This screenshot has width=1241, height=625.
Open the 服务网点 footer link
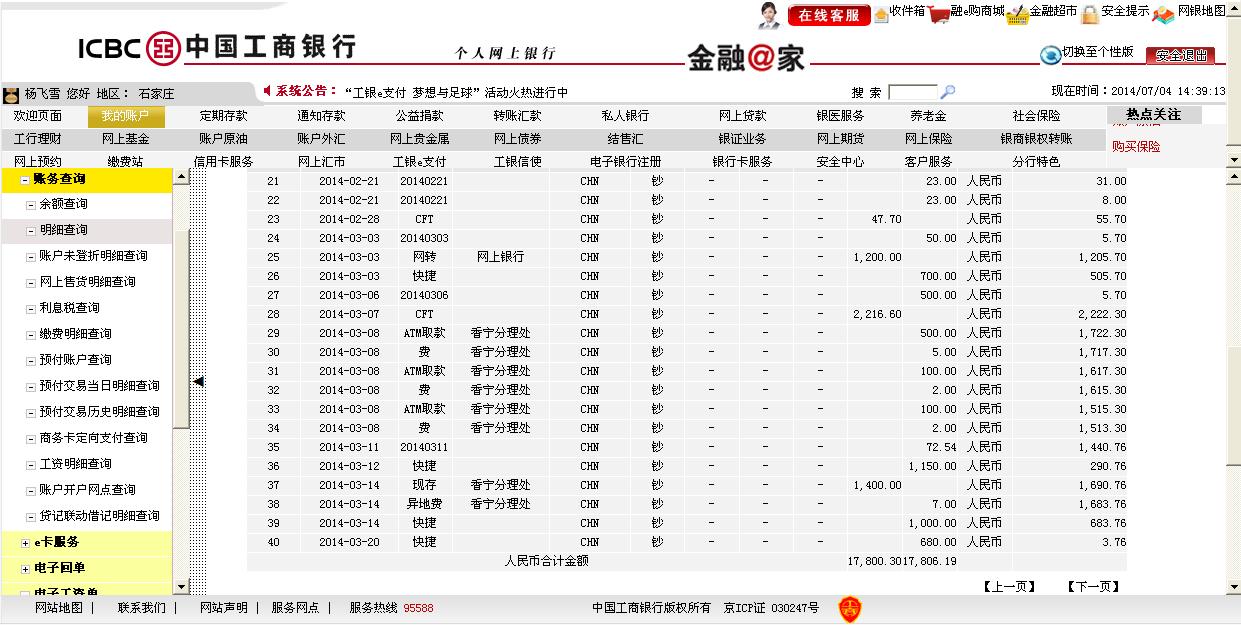pos(296,607)
